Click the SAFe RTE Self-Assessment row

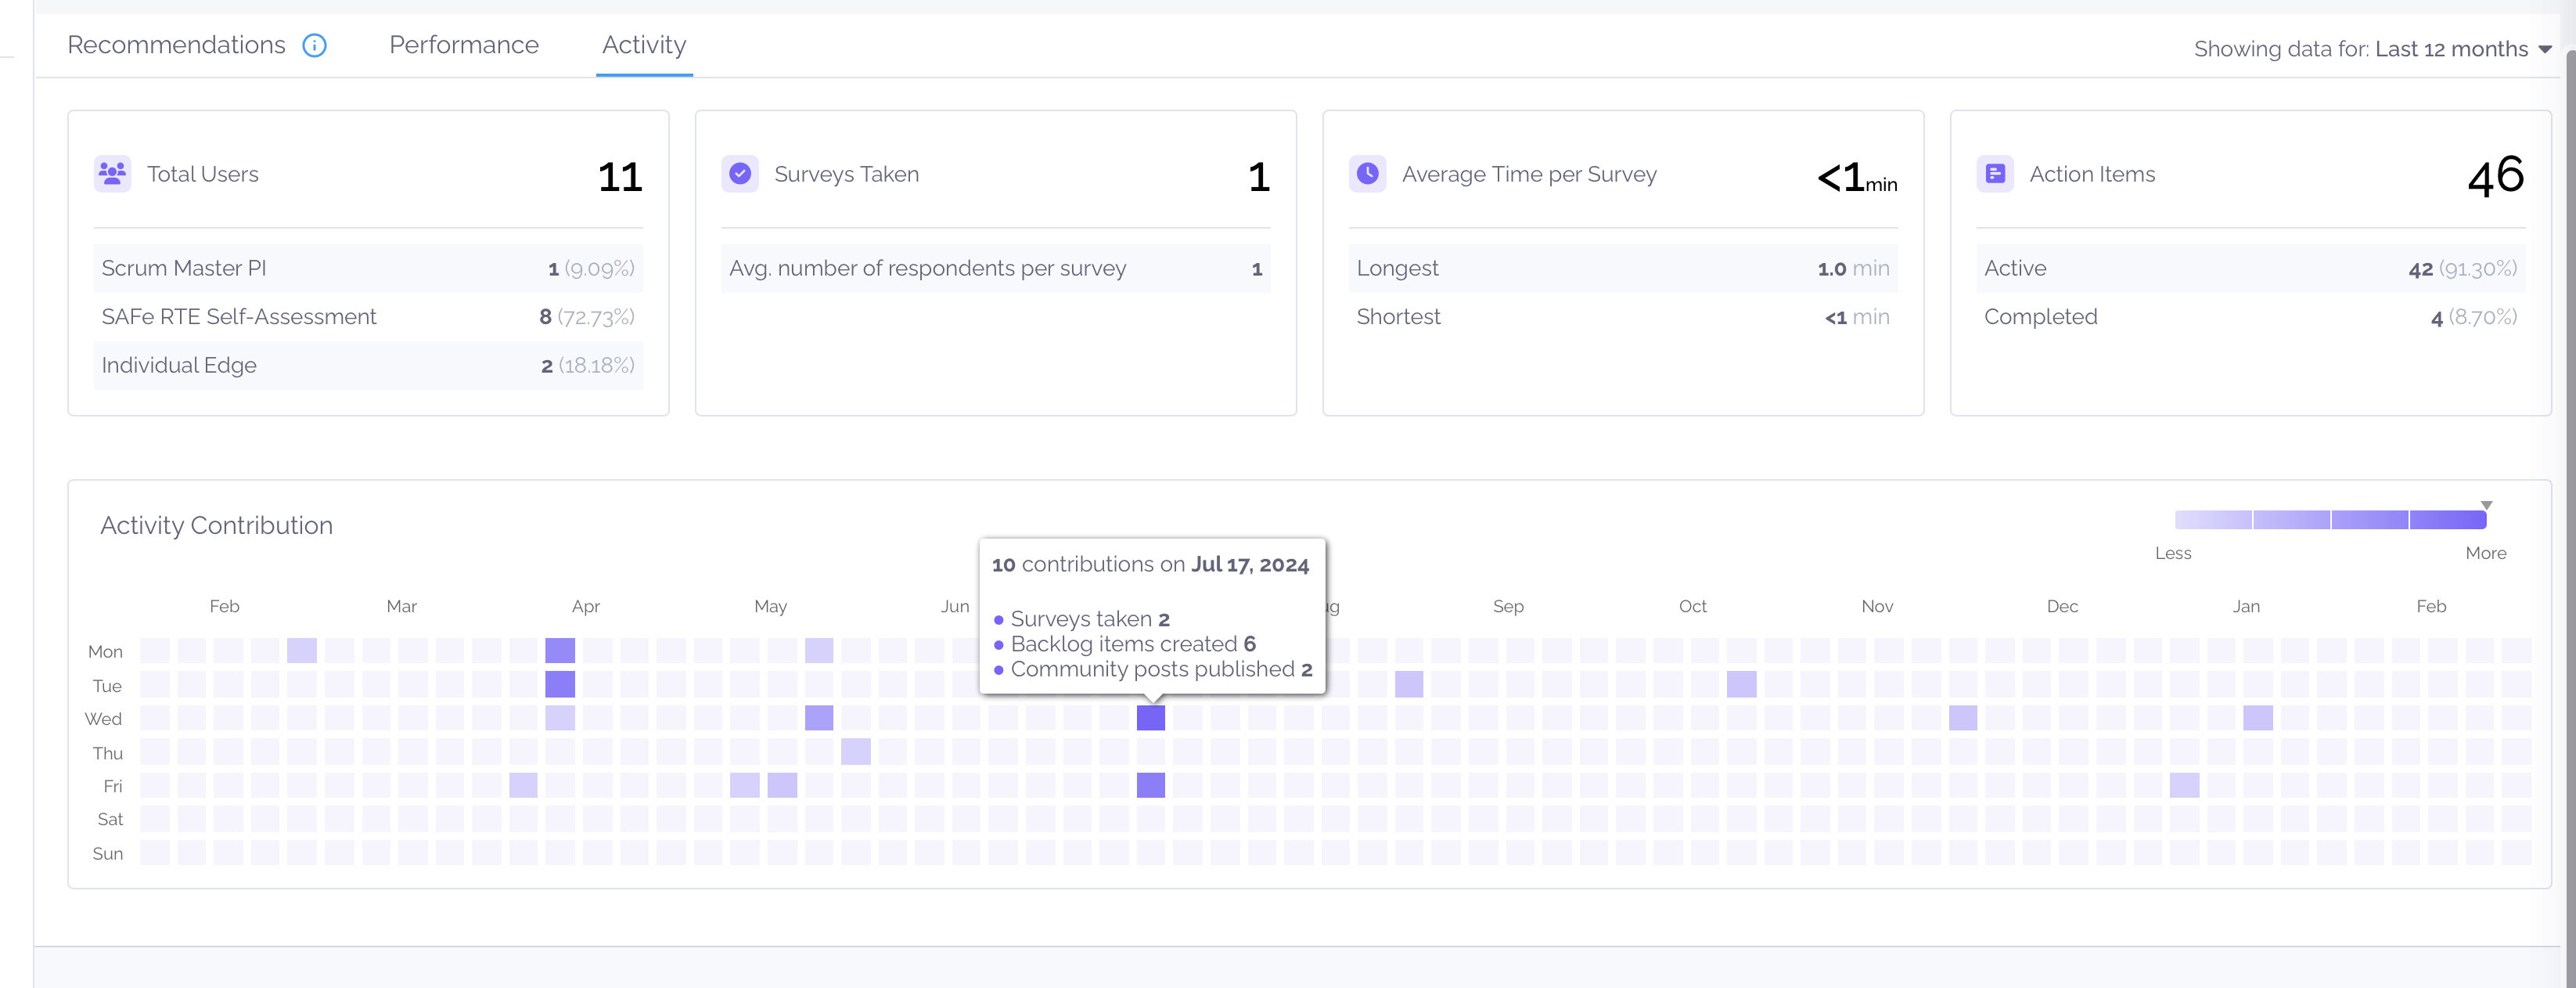coord(368,317)
